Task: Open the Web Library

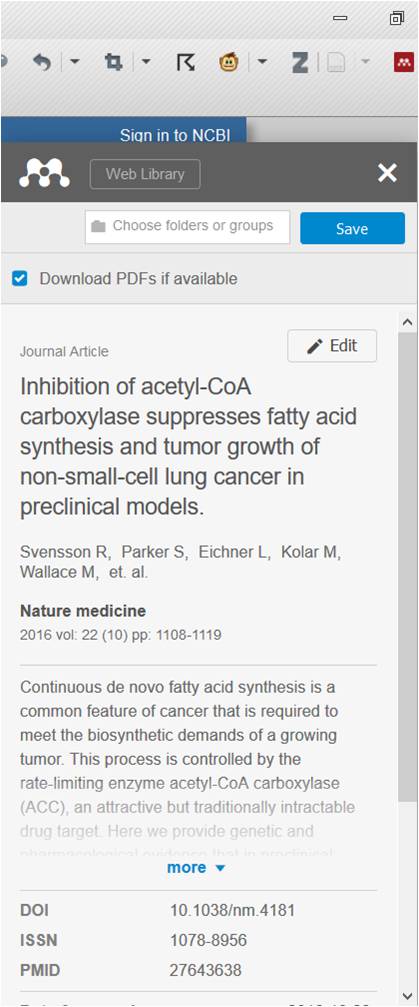Action: click(x=145, y=174)
